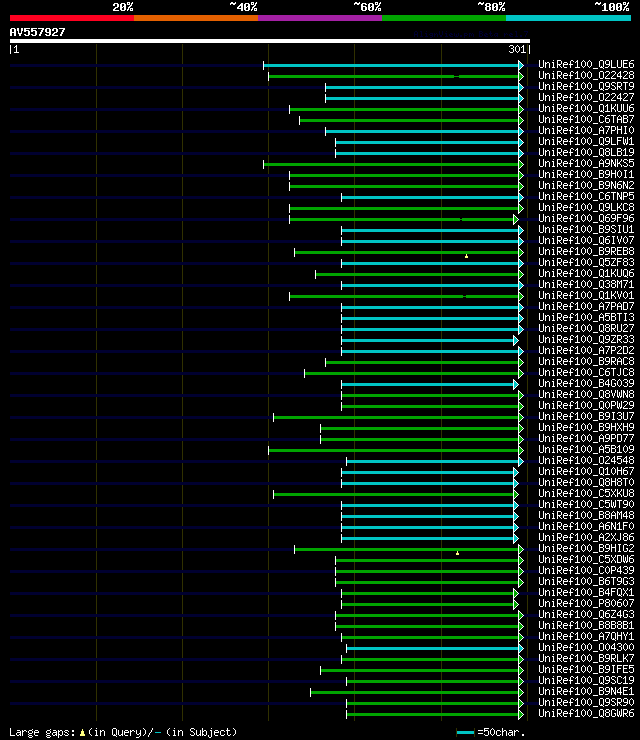Select label UniRef100_C6TJC8
Viewport: 640px width, 740px height.
(x=586, y=372)
